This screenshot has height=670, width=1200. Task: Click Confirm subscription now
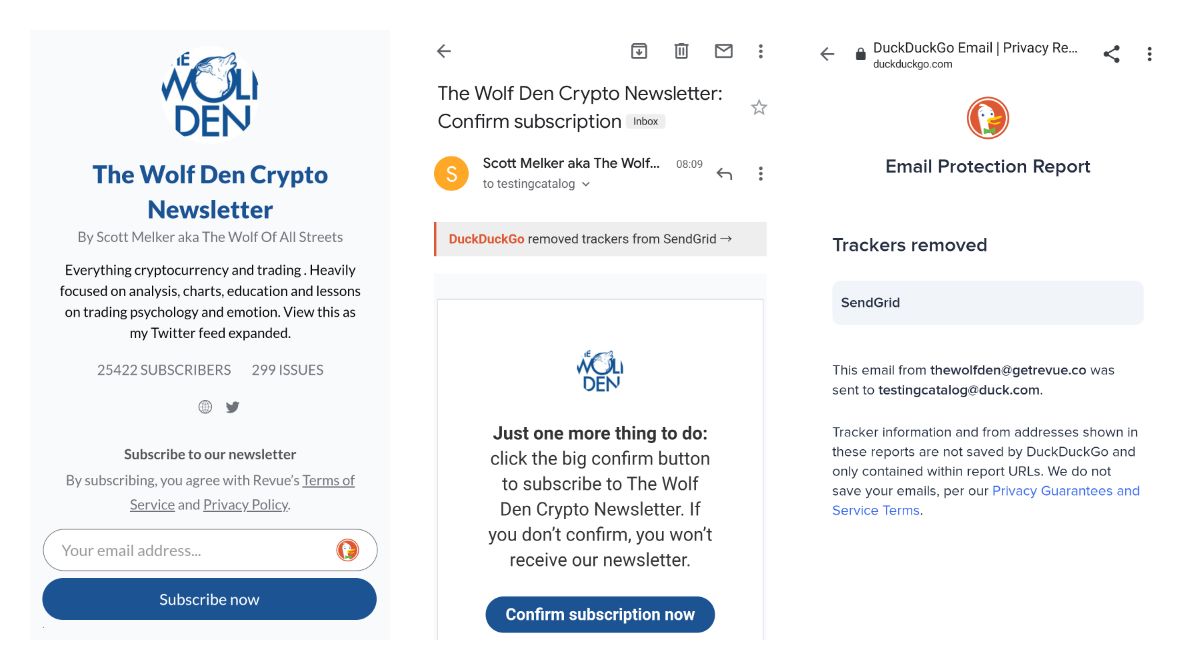pos(599,614)
